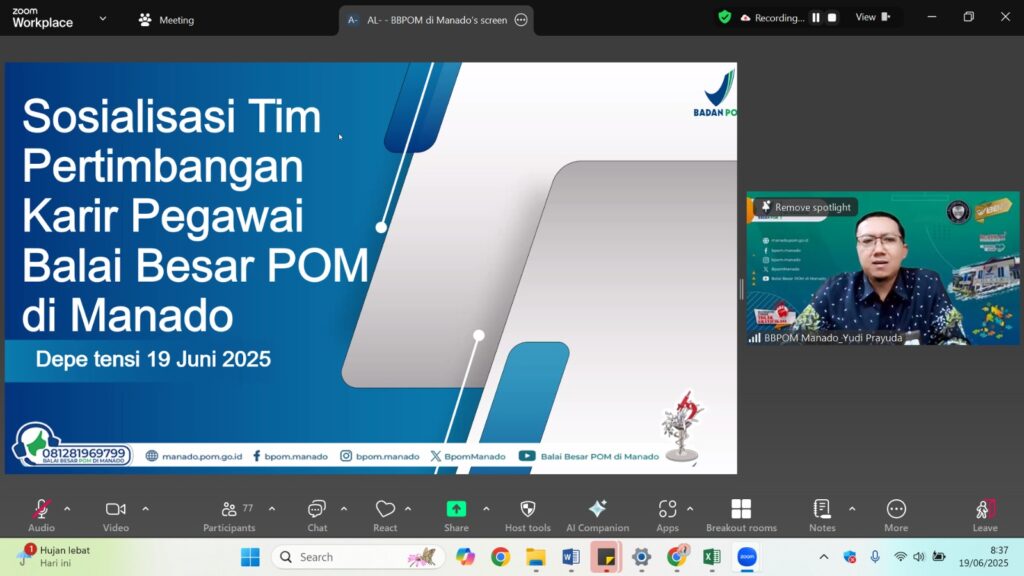Open shared screen options ellipsis in tab
Screen dimensions: 1024x576
point(520,20)
